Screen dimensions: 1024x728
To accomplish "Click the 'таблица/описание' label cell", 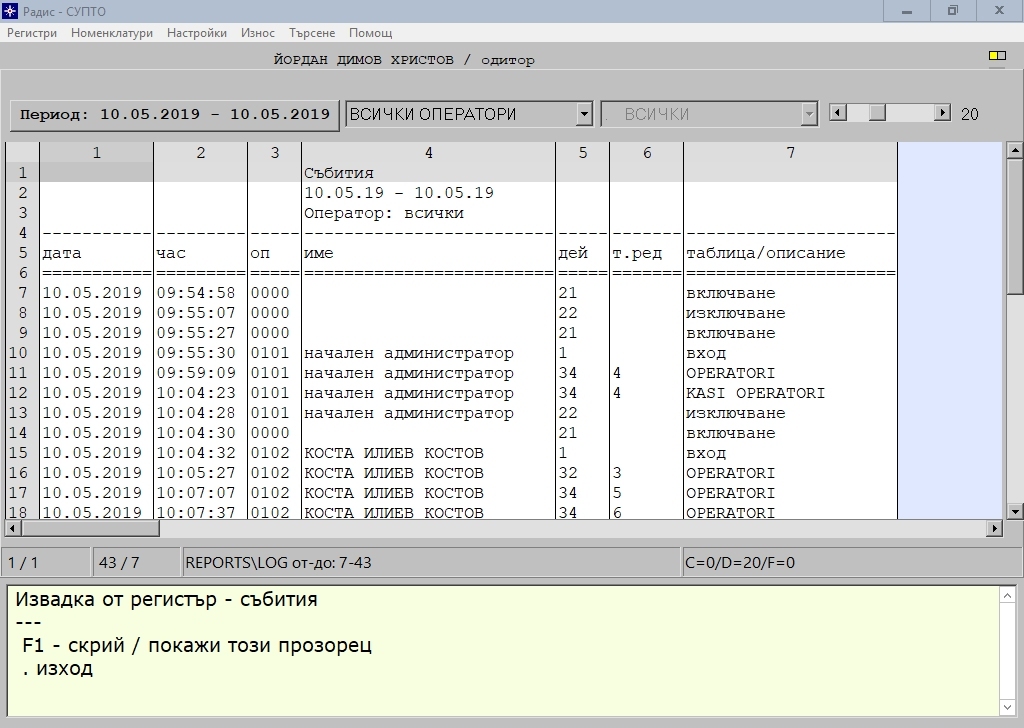I will 790,253.
